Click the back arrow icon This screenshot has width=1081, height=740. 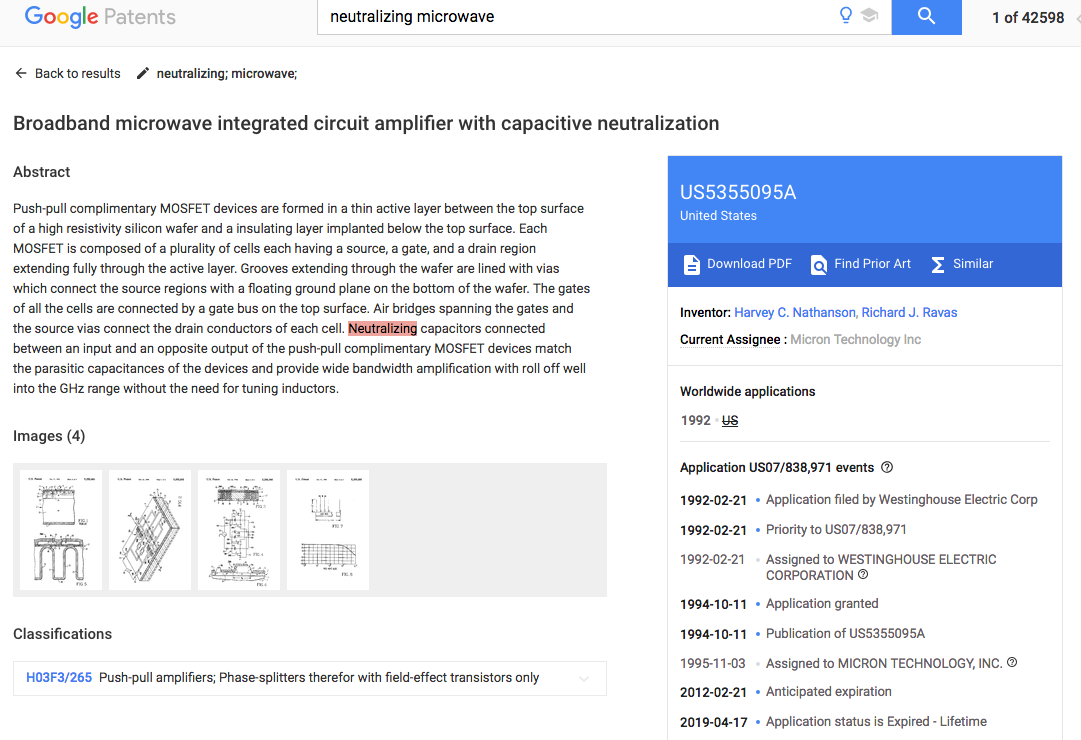(x=21, y=73)
